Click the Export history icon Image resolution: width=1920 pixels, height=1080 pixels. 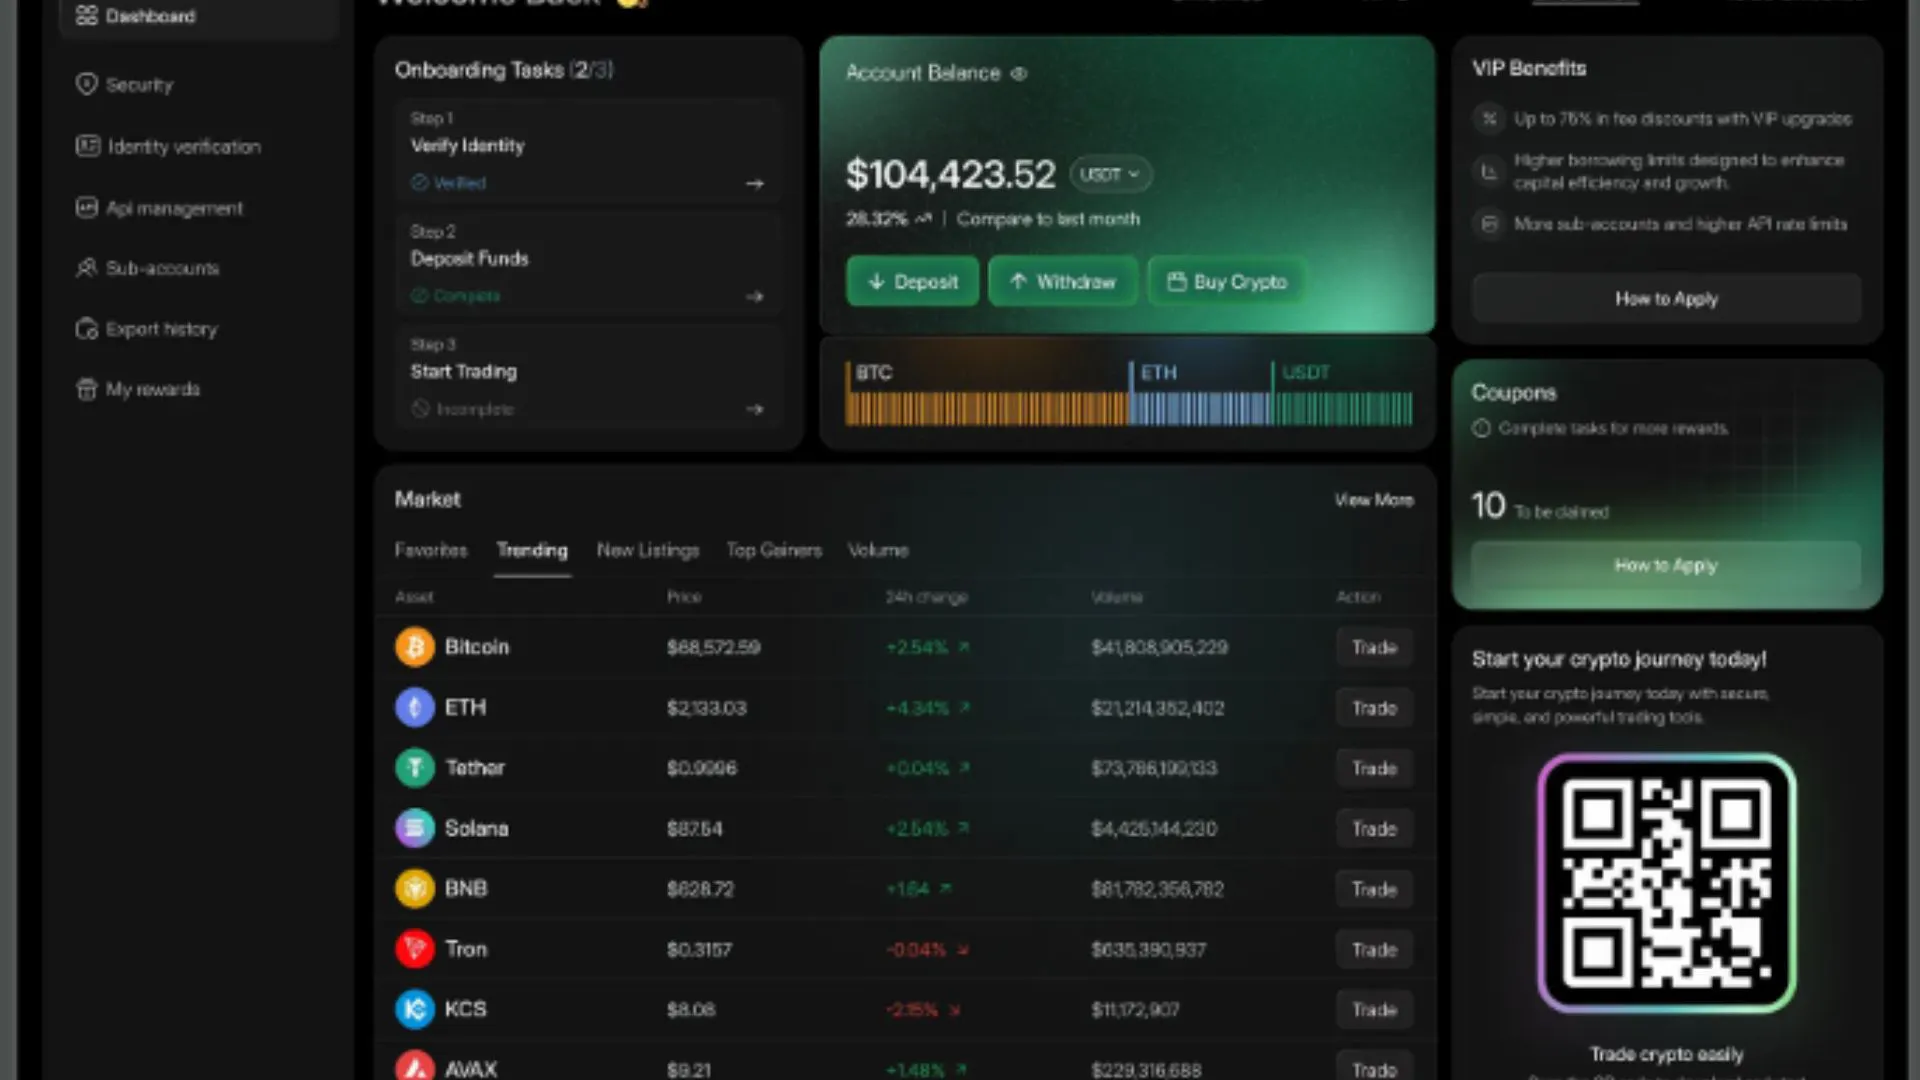point(87,329)
